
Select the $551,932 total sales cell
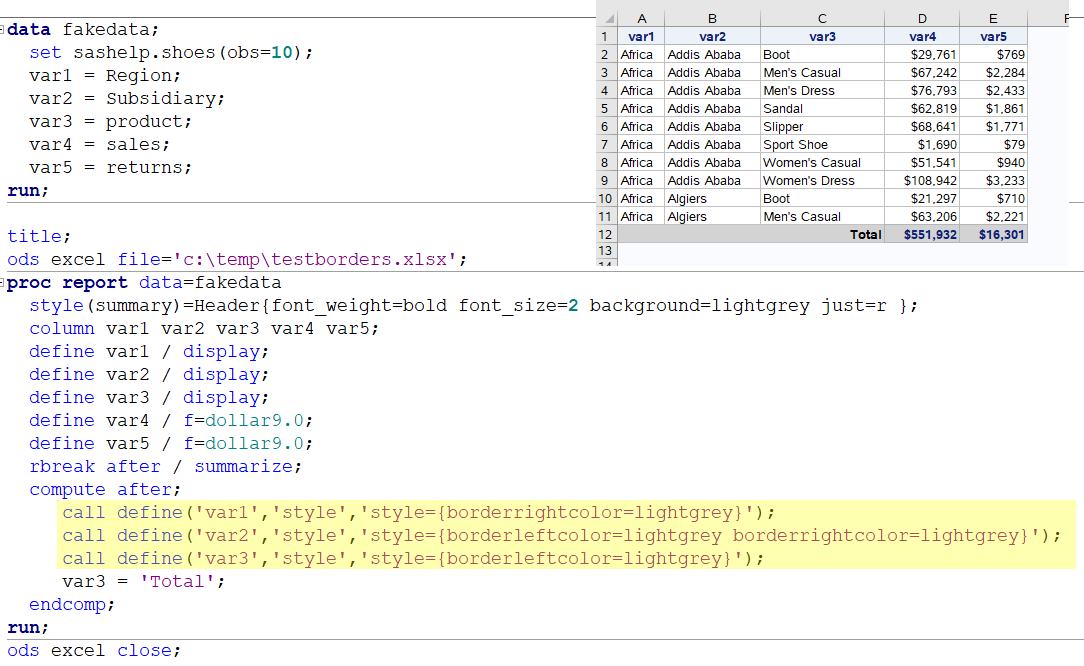[921, 234]
